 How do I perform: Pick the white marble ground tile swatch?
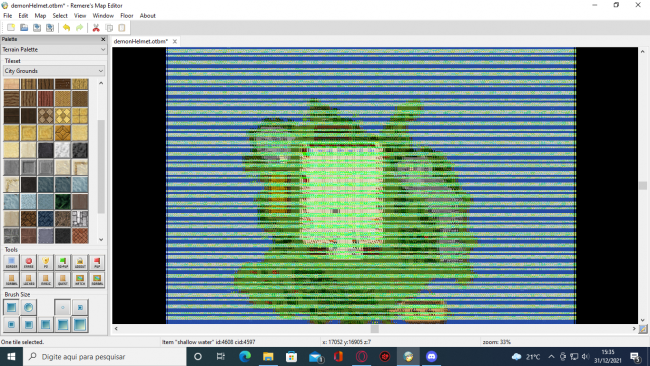click(63, 150)
